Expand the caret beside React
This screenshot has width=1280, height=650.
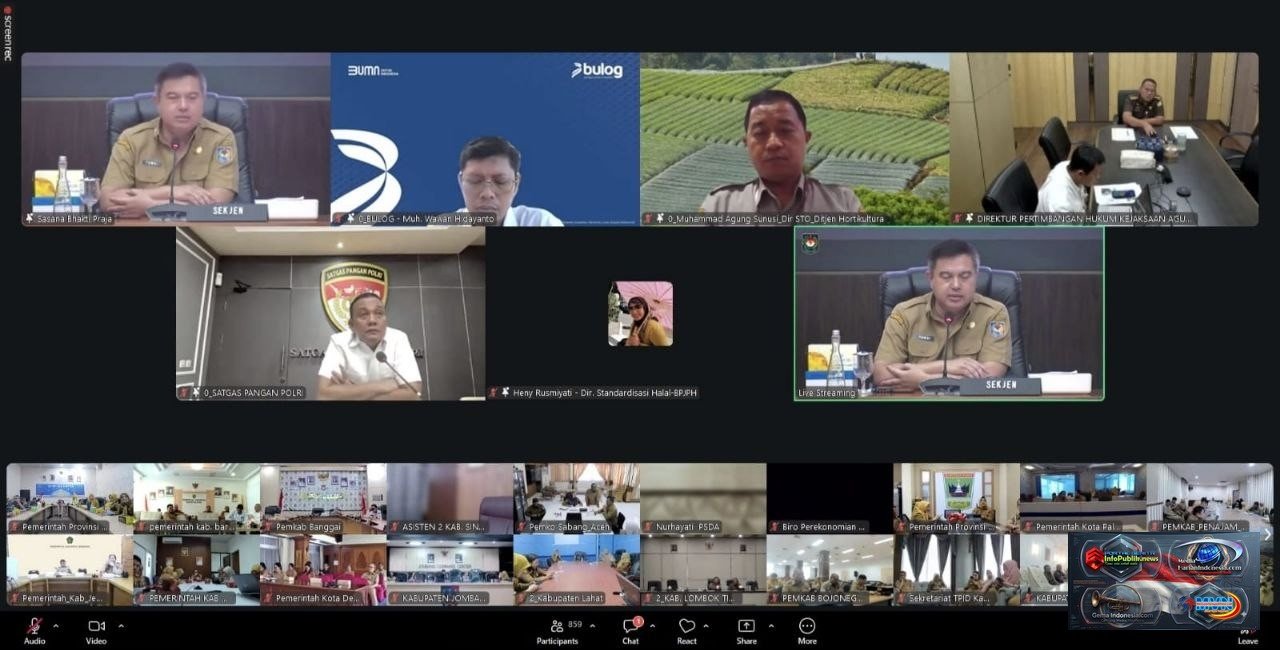tap(708, 626)
